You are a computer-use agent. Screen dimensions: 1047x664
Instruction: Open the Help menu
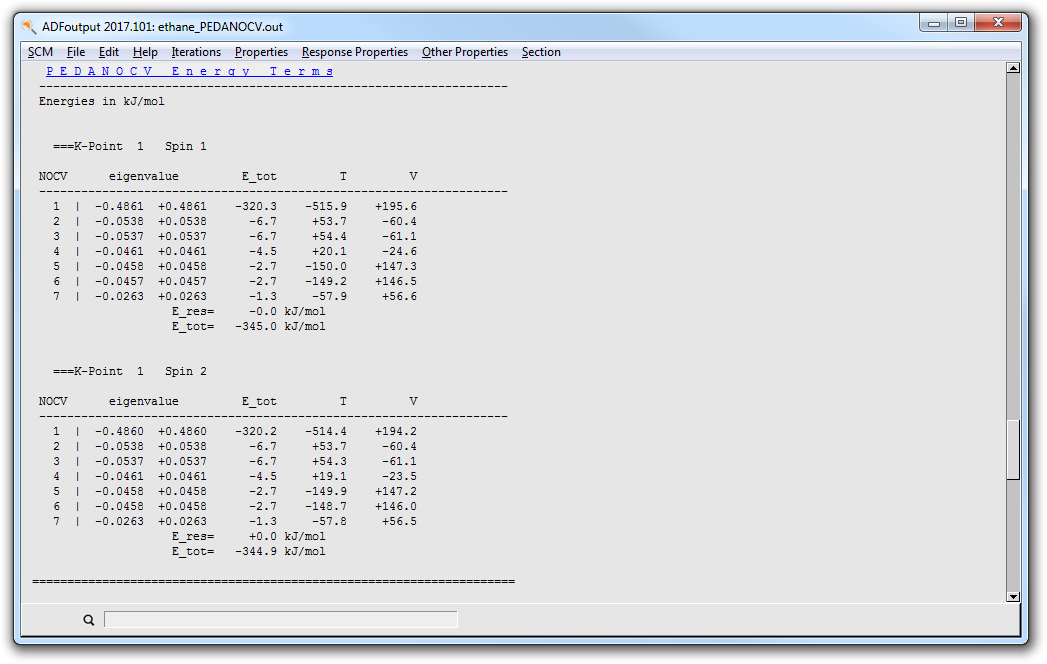[145, 52]
